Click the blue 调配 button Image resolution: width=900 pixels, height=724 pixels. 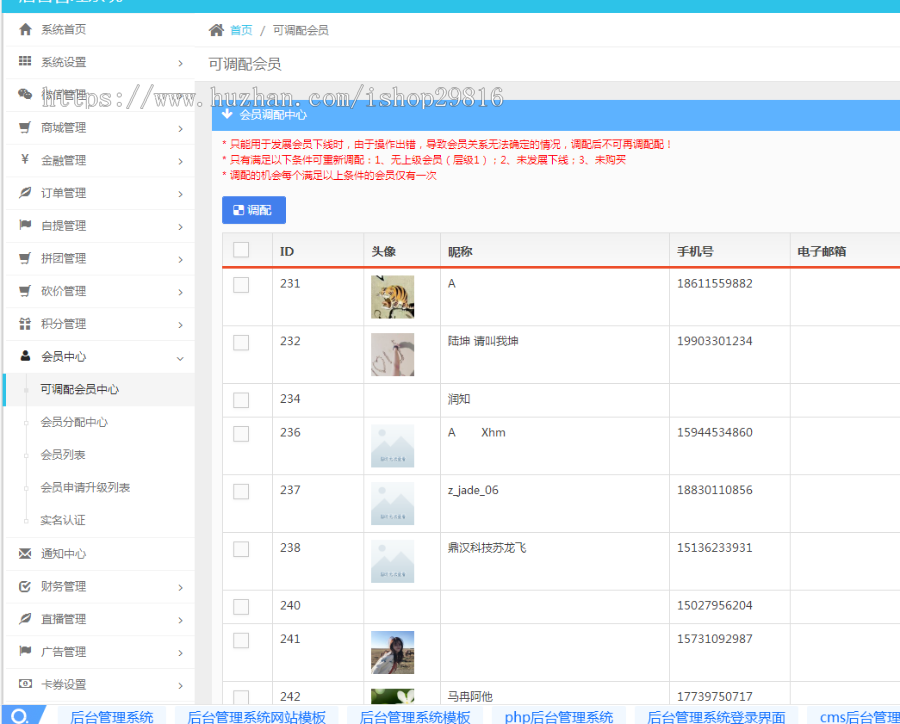click(253, 210)
